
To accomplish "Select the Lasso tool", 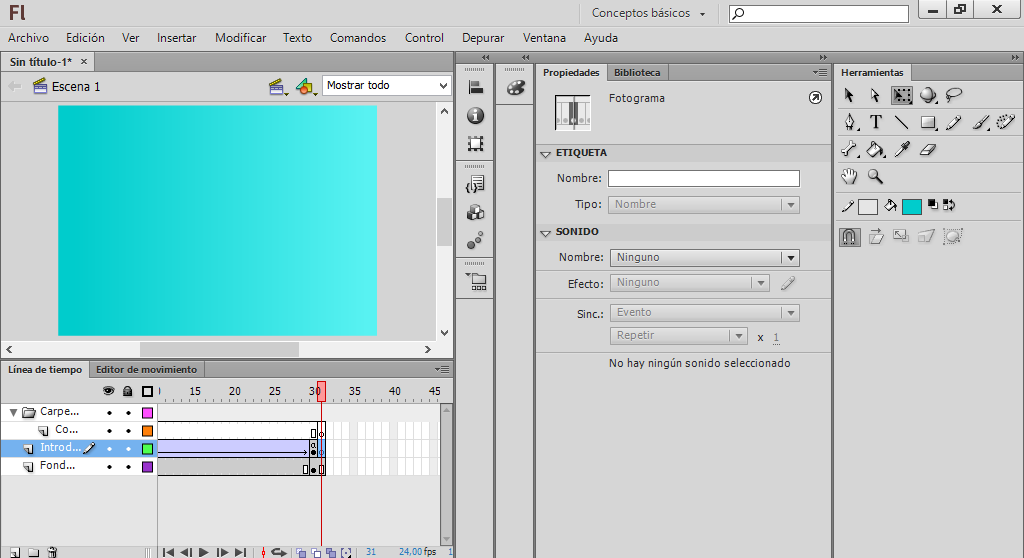I will (954, 95).
